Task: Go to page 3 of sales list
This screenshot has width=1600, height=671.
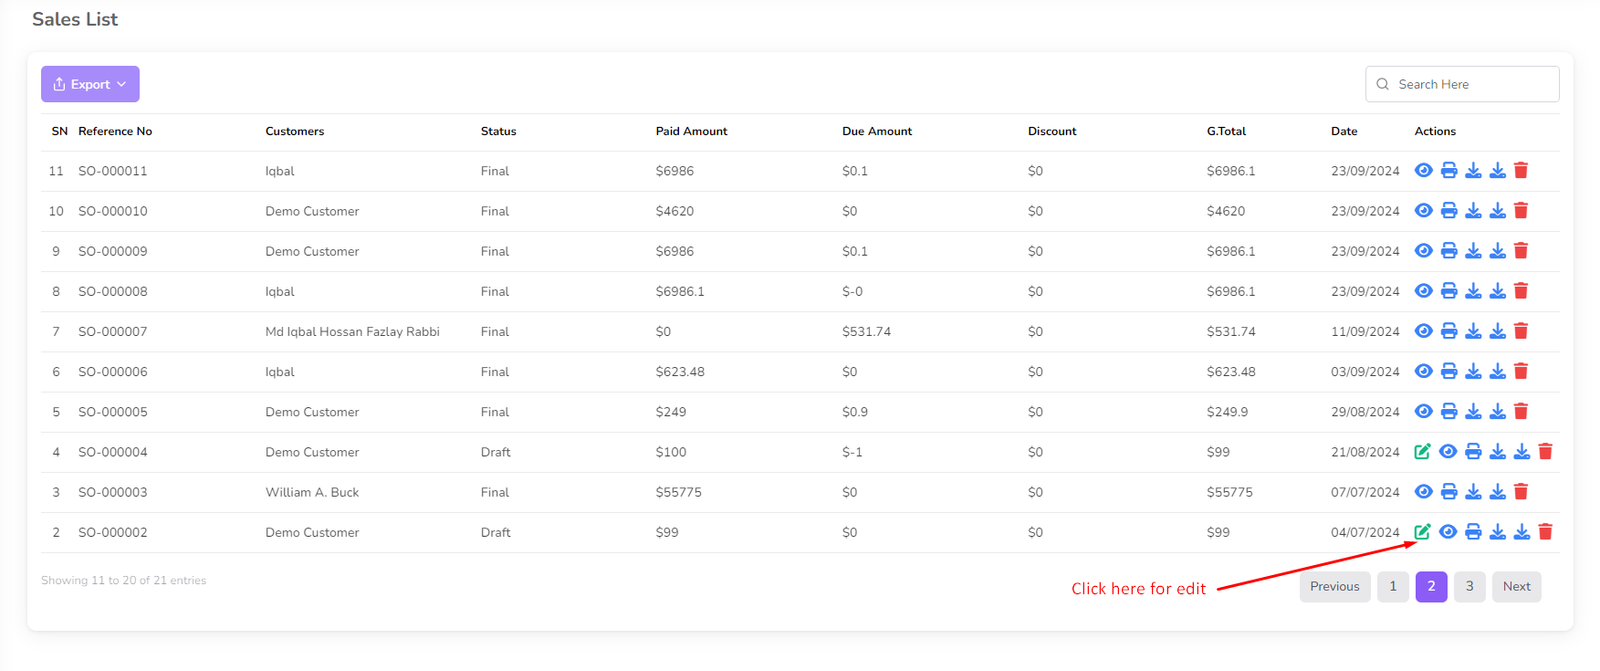Action: click(x=1469, y=587)
